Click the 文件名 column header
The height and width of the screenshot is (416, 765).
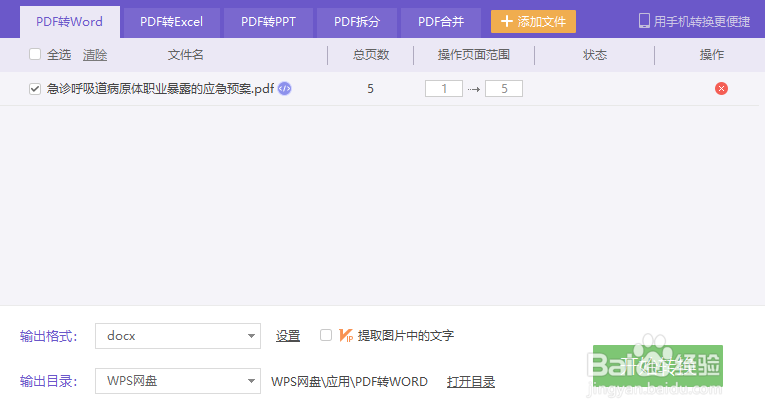185,55
